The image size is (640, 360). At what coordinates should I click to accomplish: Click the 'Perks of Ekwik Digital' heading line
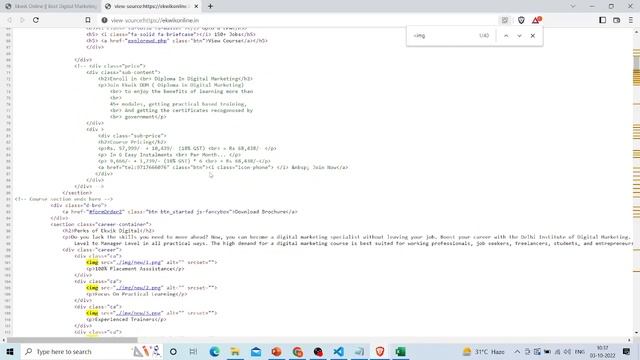[x=109, y=231]
